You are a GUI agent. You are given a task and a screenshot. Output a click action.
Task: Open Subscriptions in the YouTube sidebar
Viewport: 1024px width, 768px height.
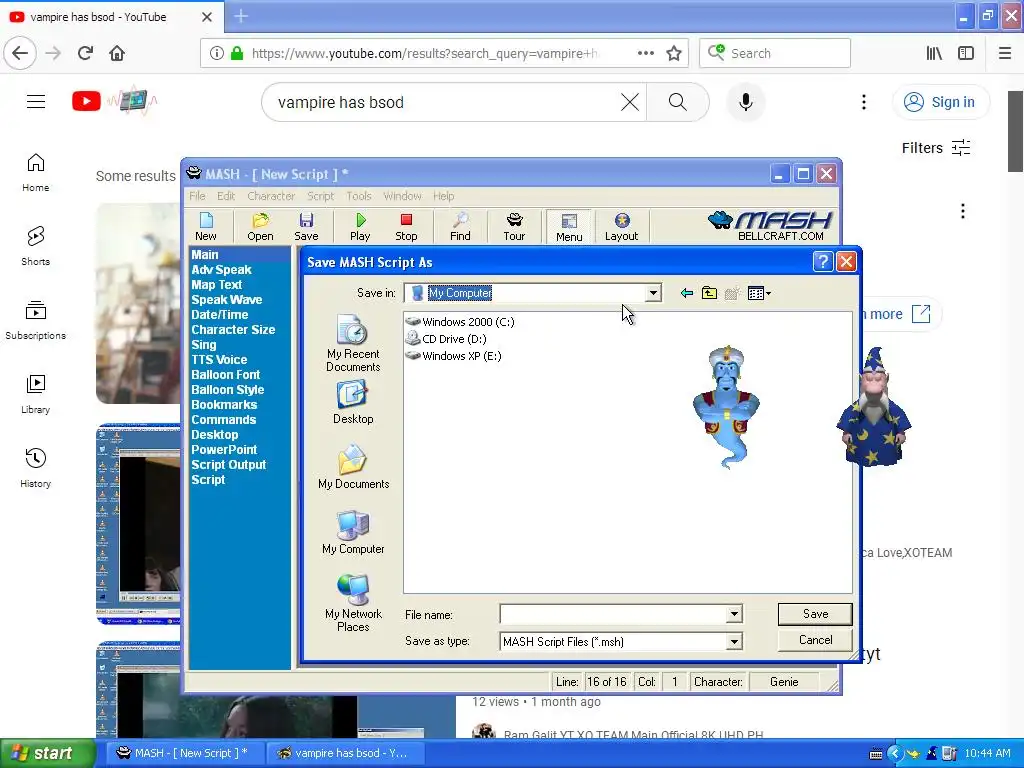pos(35,321)
